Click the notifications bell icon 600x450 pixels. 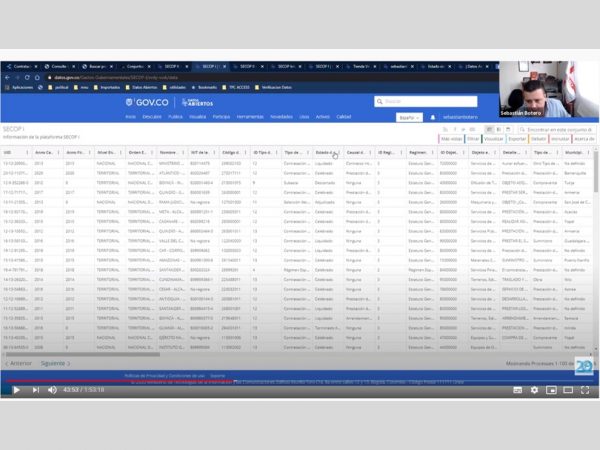pyautogui.click(x=433, y=117)
